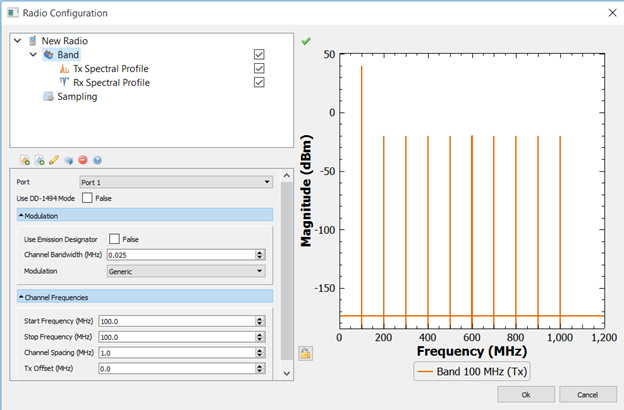Screen dimensions: 624x410
Task: Click the Channel Spacing input field
Action: pyautogui.click(x=177, y=353)
